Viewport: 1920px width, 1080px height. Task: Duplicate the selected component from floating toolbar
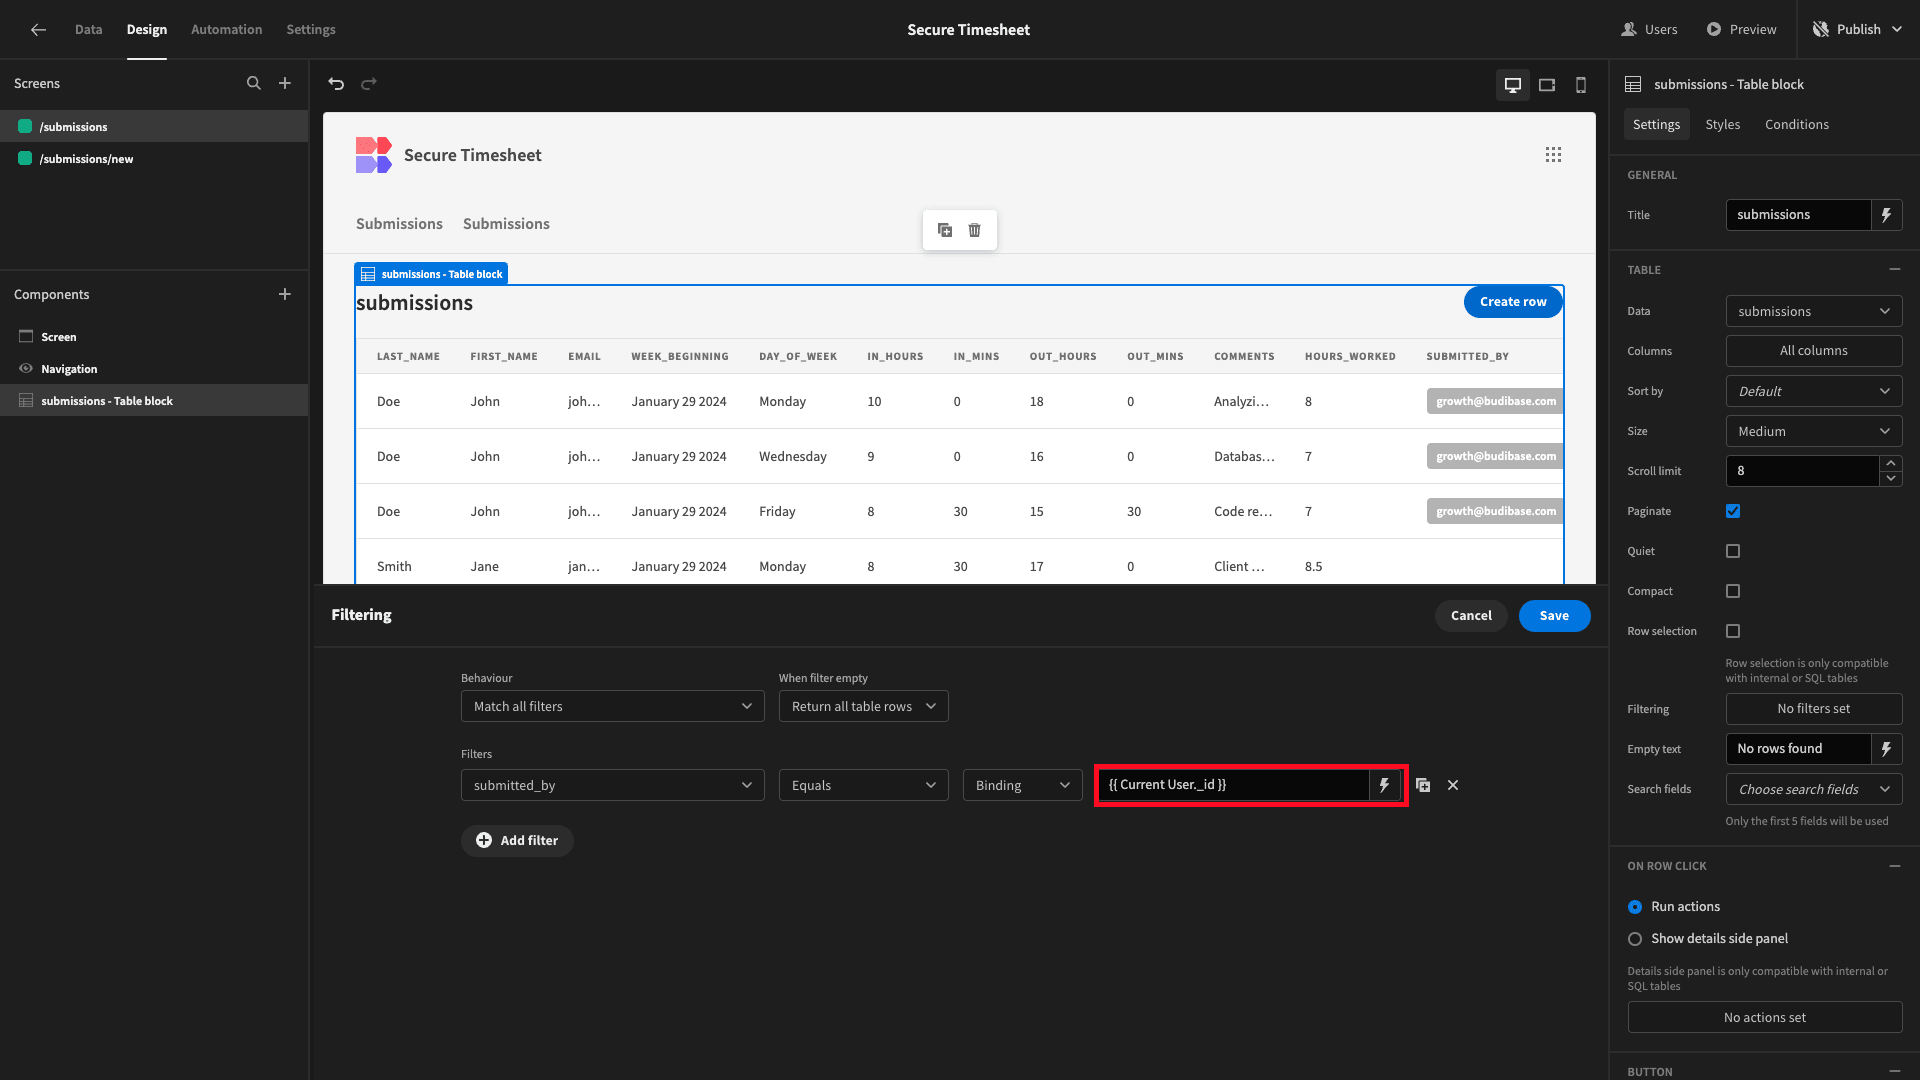[945, 230]
